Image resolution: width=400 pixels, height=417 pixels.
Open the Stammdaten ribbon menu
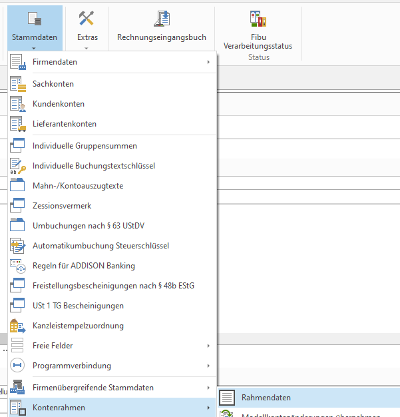(35, 28)
